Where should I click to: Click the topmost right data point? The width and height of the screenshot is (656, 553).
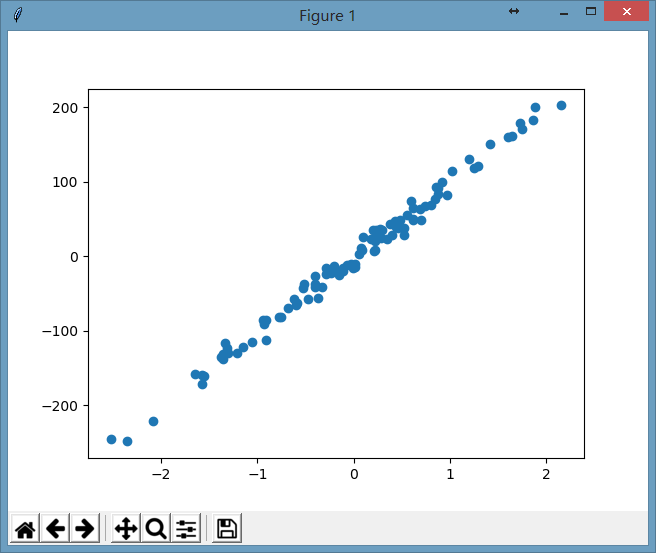(561, 105)
